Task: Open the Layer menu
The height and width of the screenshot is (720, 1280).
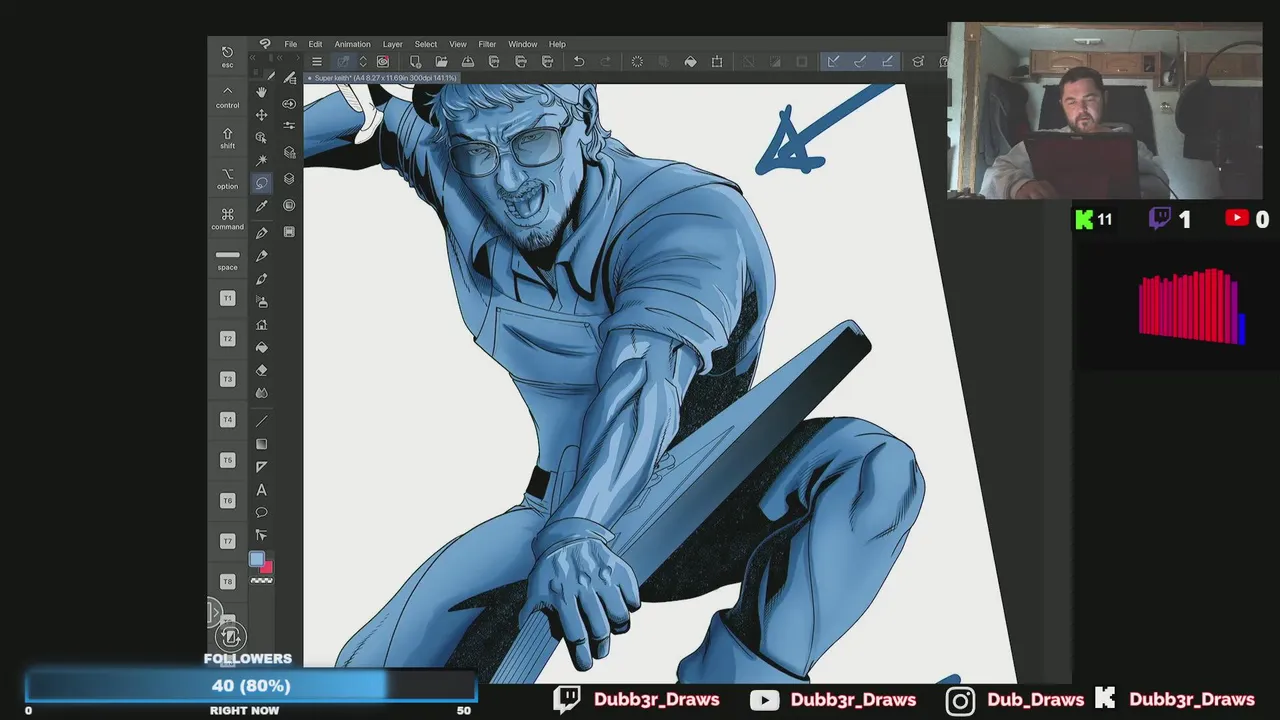Action: point(392,44)
